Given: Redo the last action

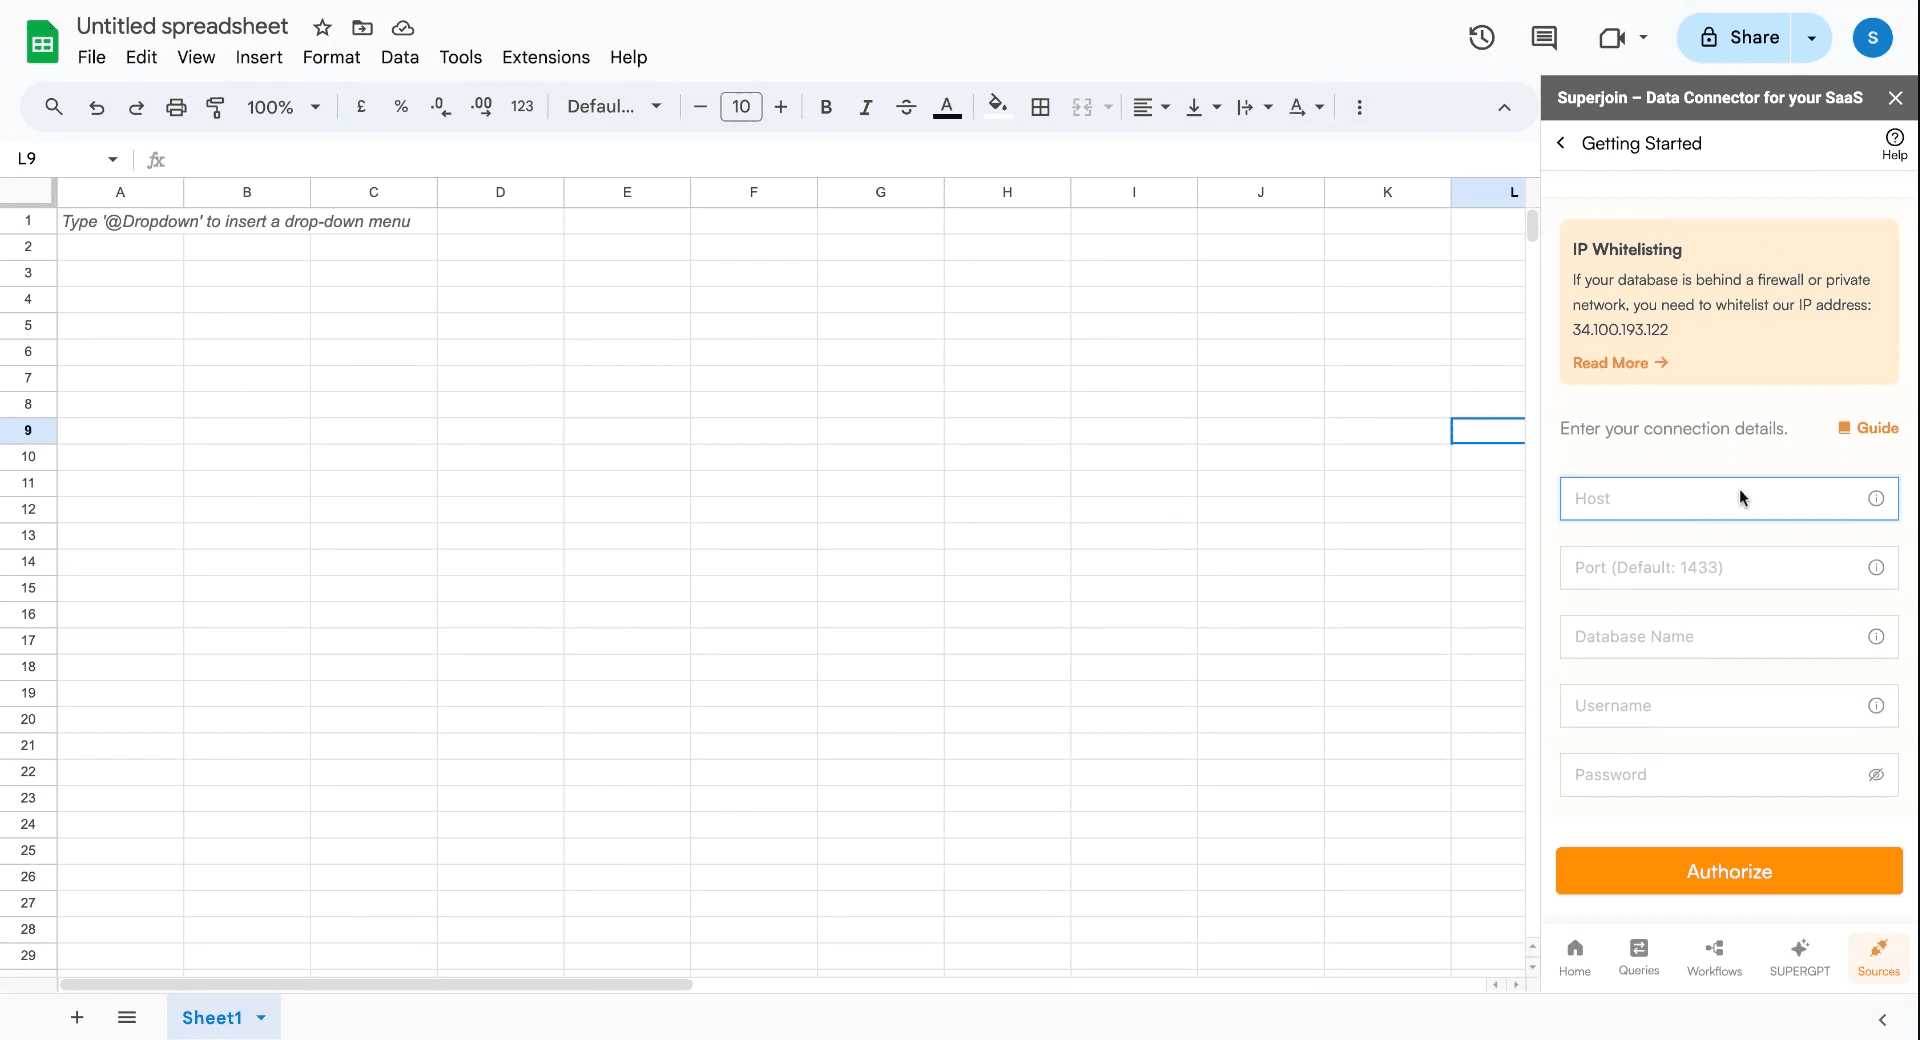Looking at the screenshot, I should tap(136, 107).
